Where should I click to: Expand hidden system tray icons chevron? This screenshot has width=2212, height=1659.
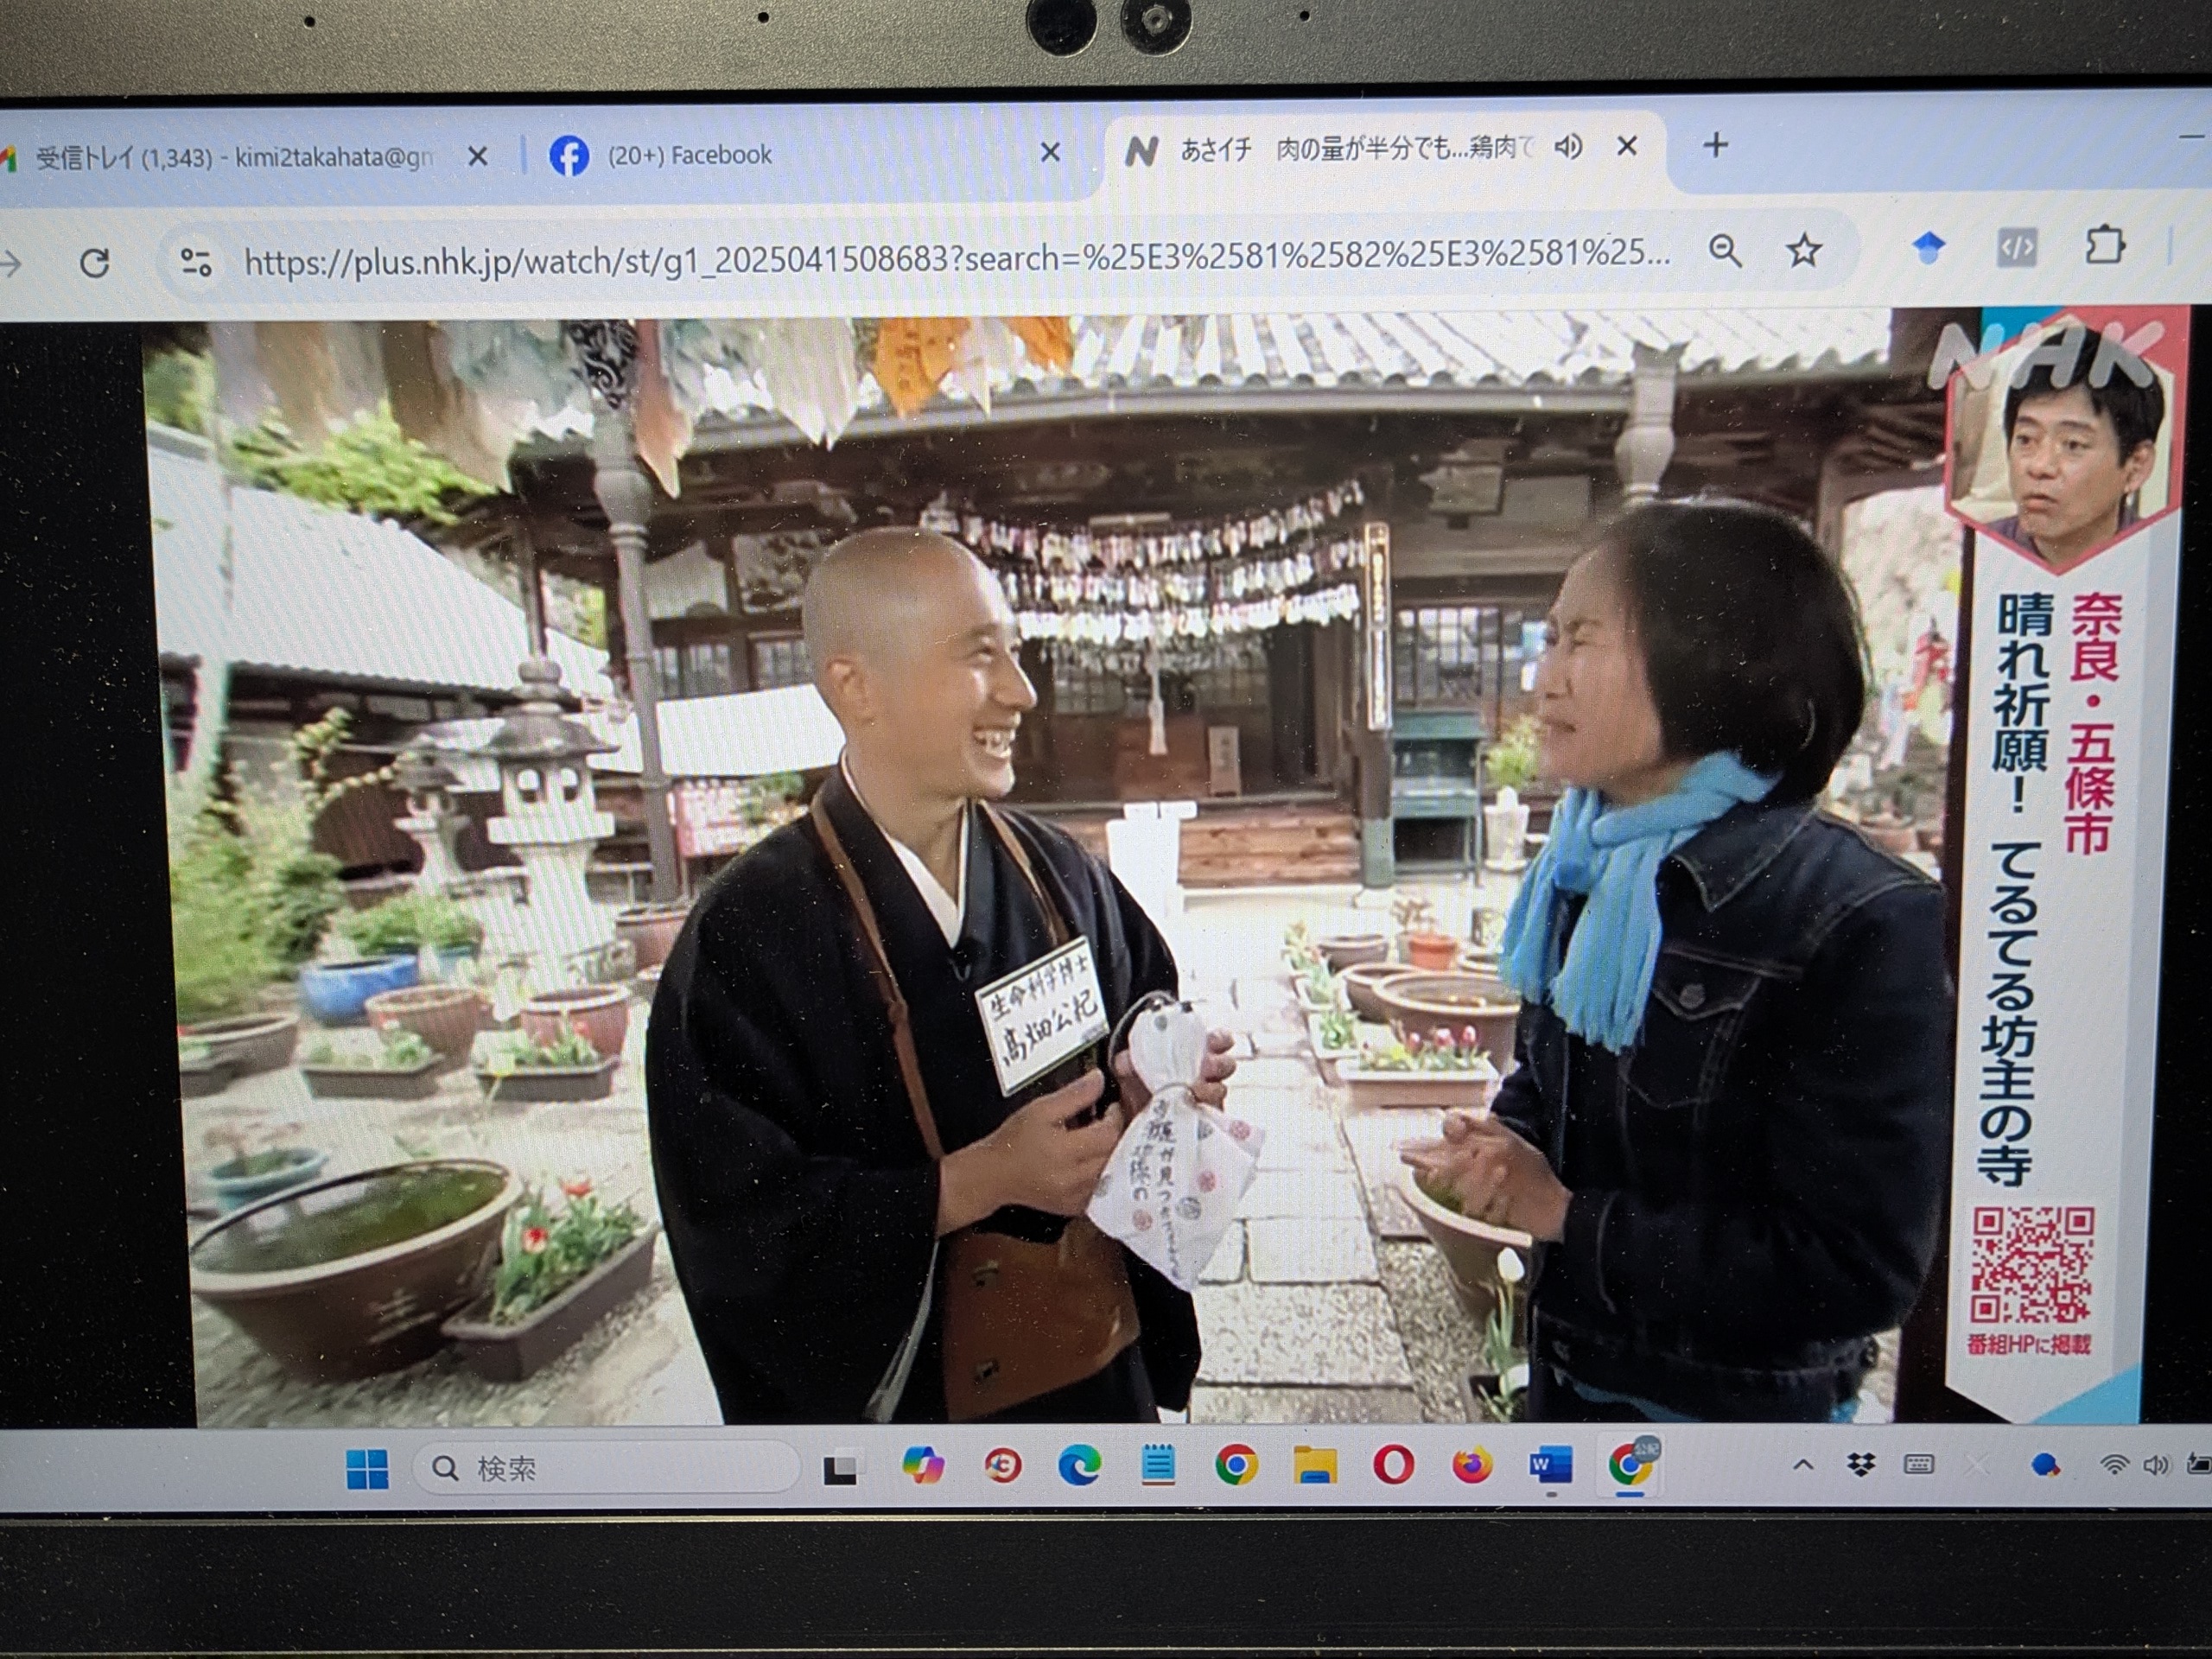tap(1803, 1465)
